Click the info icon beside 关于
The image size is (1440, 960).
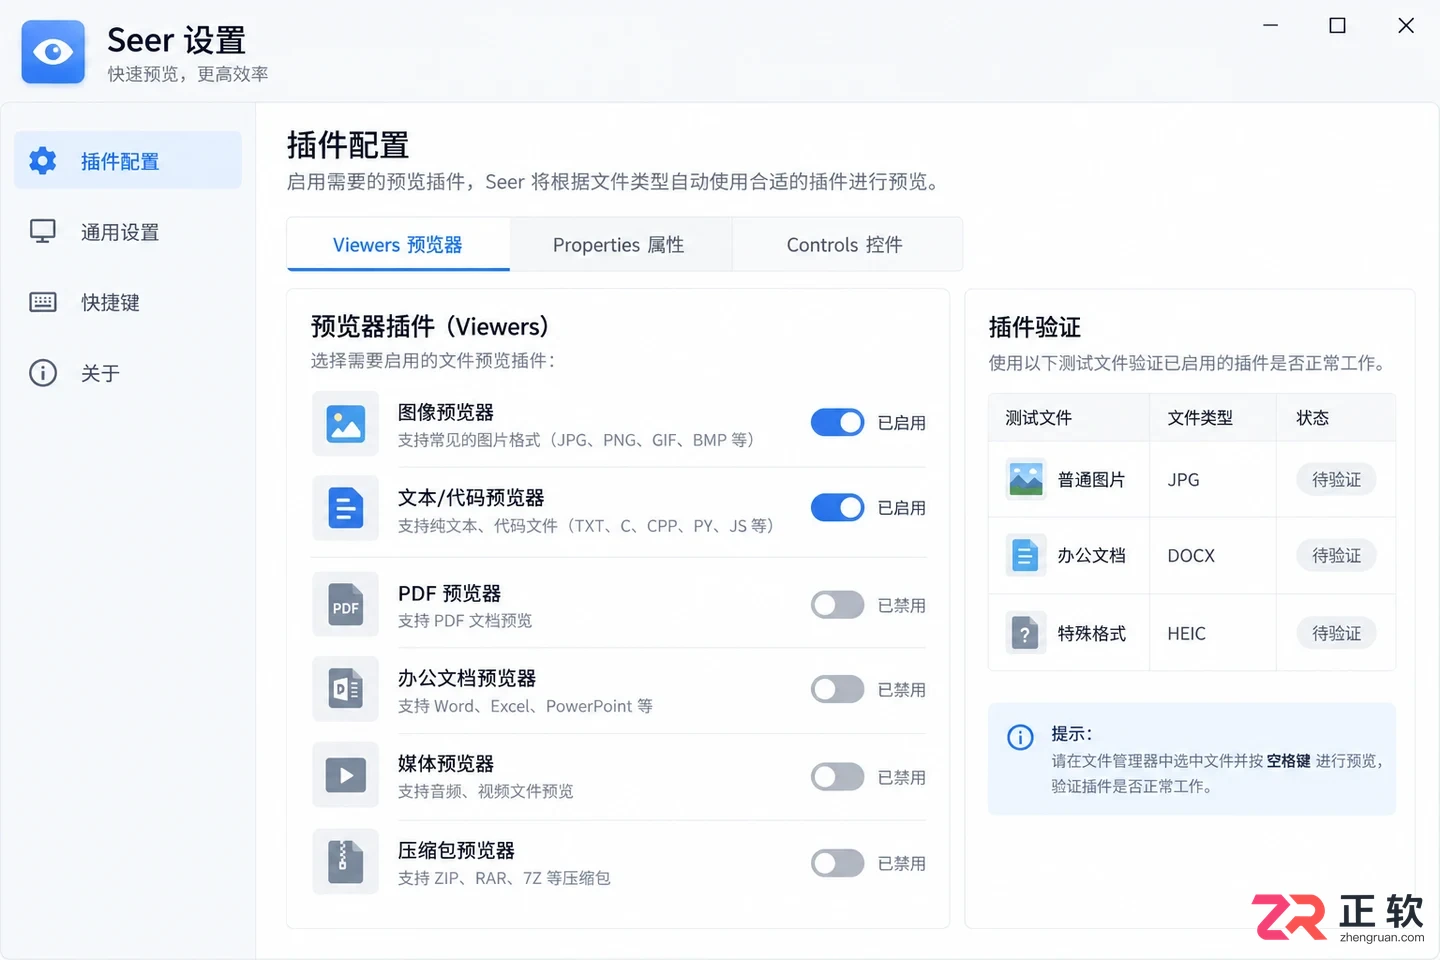point(43,373)
